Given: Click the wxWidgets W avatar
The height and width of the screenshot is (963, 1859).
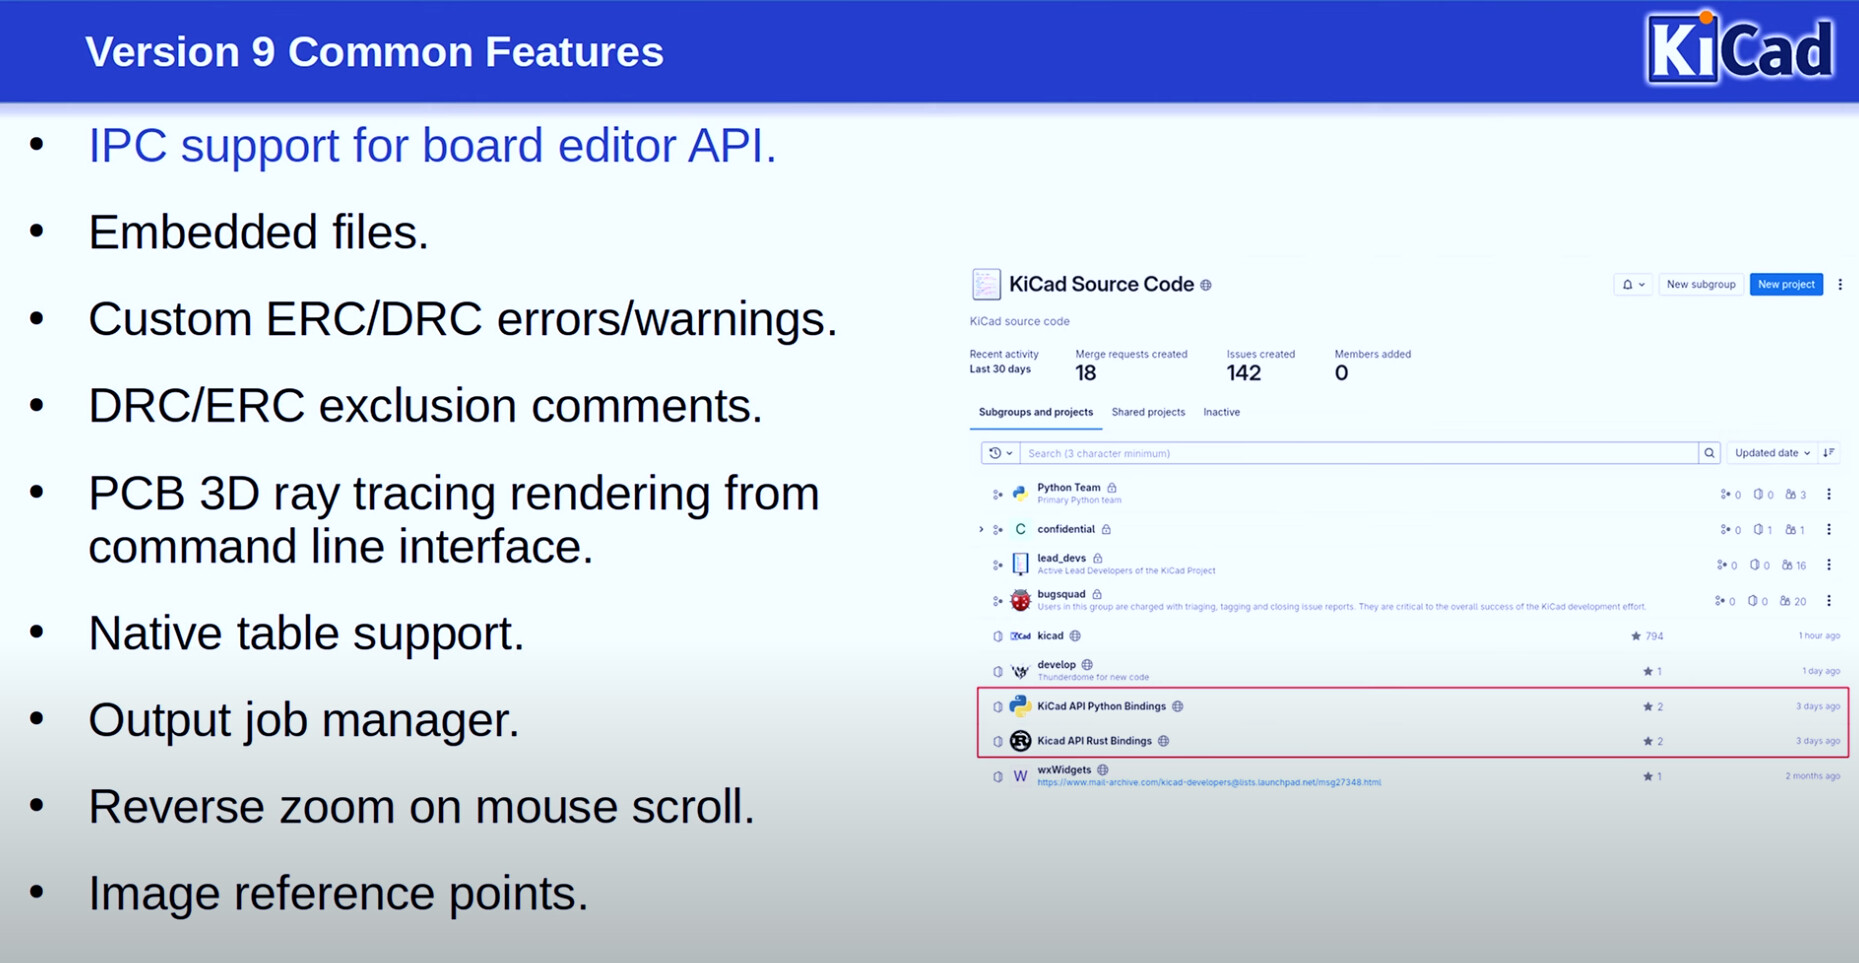Looking at the screenshot, I should coord(1020,776).
